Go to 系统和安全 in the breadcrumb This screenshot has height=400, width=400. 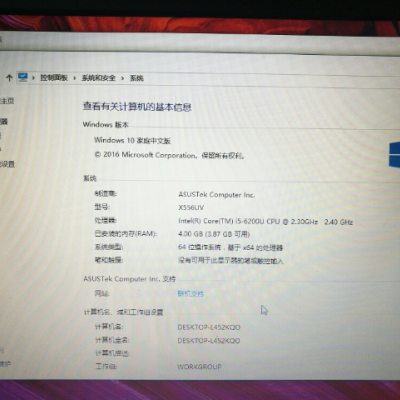point(99,78)
